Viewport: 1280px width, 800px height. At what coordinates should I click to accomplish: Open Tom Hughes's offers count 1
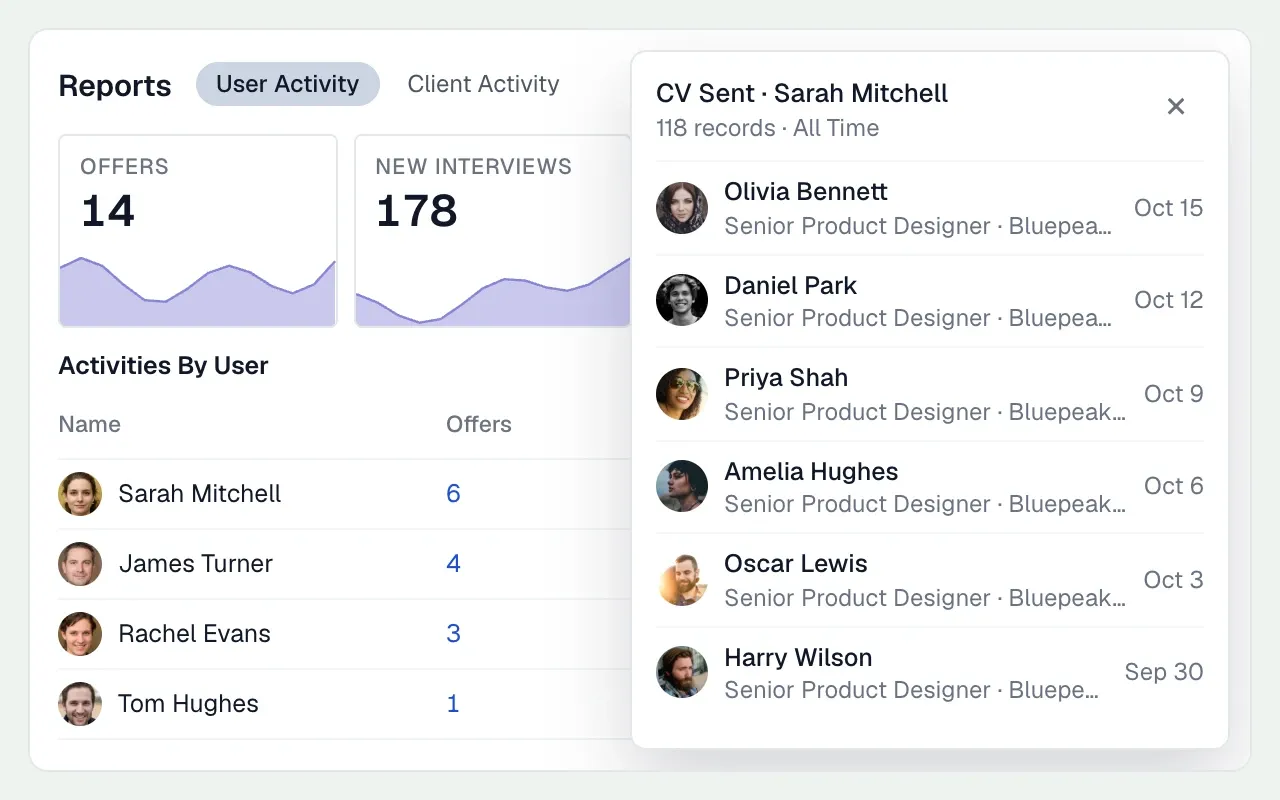[x=453, y=704]
